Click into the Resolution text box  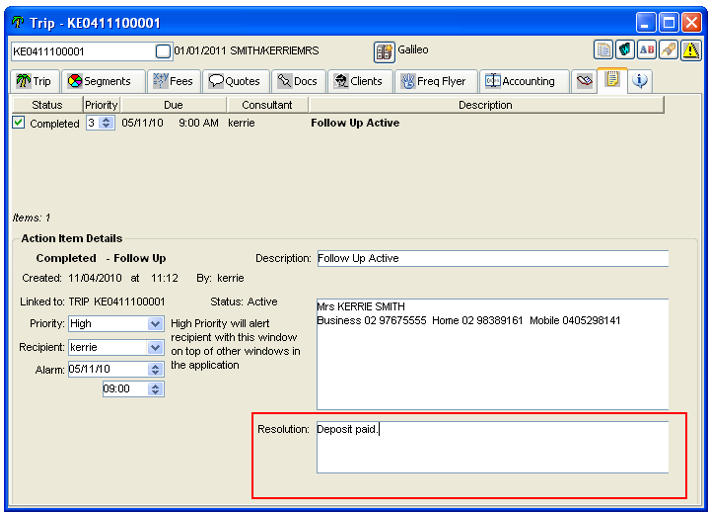pyautogui.click(x=491, y=446)
